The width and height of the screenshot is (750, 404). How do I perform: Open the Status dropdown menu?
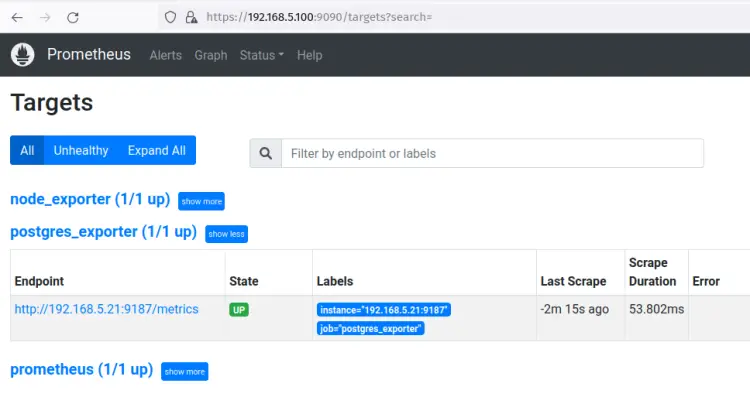point(261,55)
